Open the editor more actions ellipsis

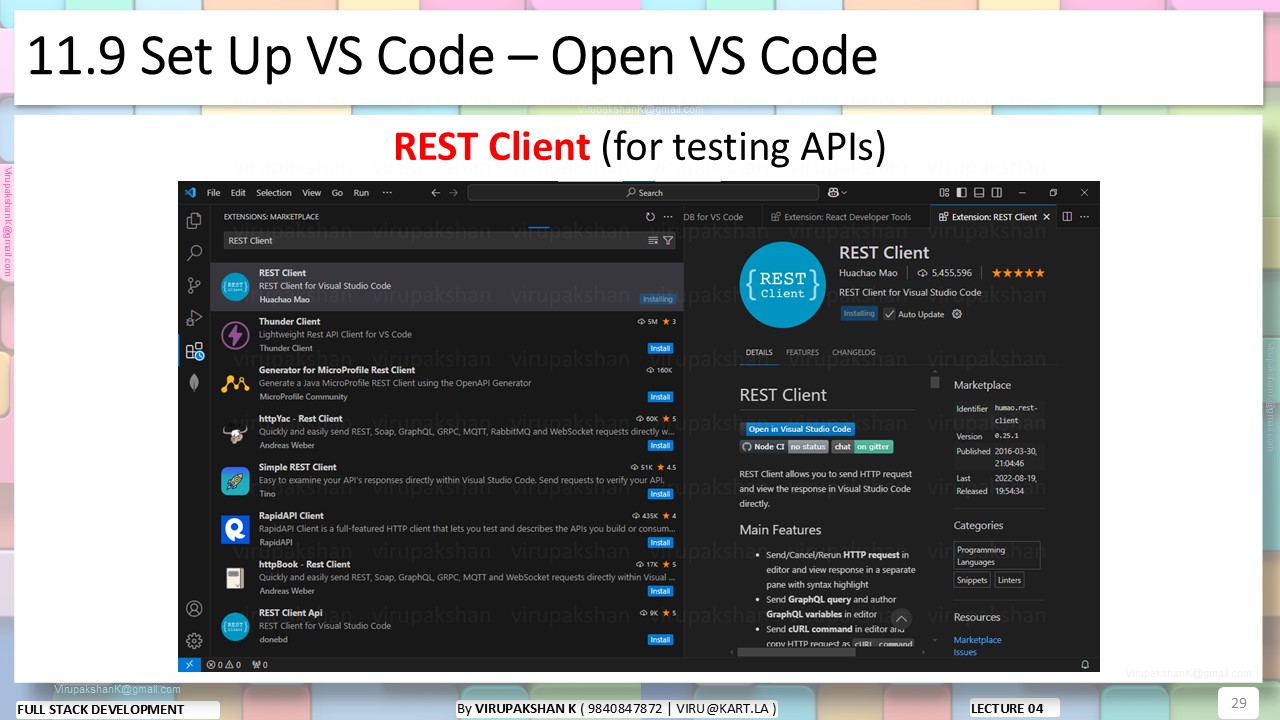click(x=1084, y=217)
